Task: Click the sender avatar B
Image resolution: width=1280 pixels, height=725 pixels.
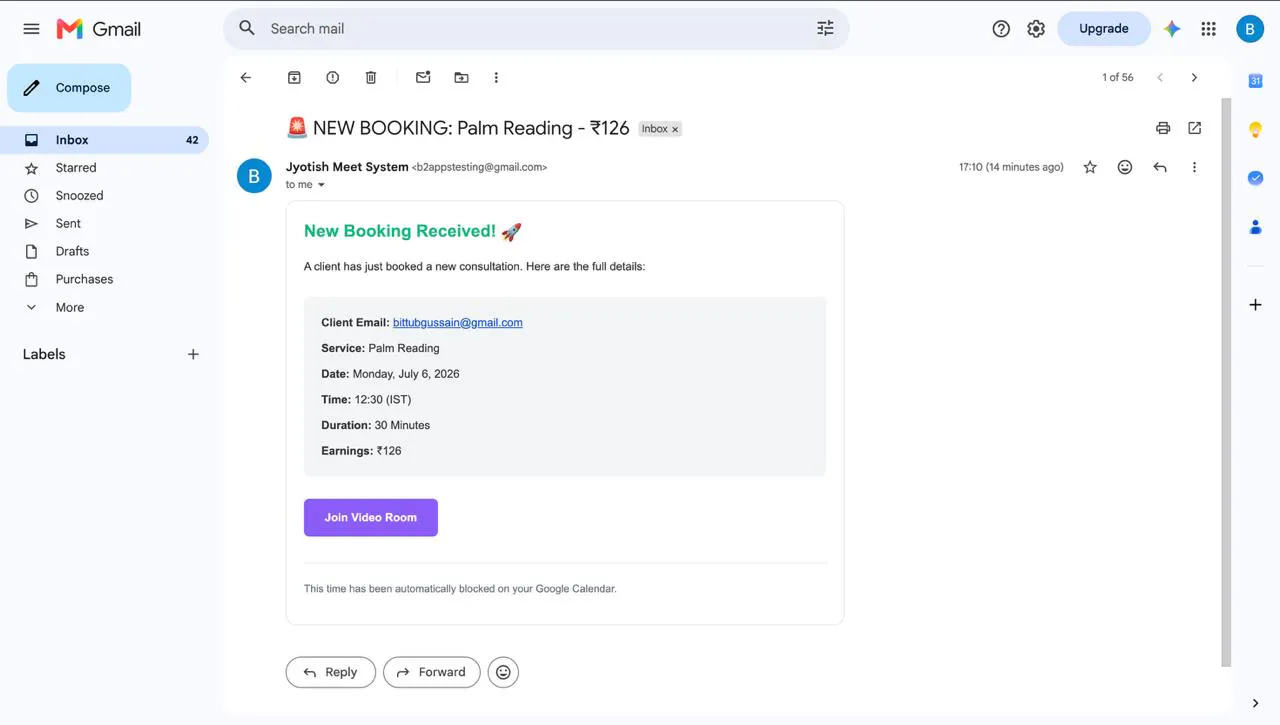Action: 254,176
